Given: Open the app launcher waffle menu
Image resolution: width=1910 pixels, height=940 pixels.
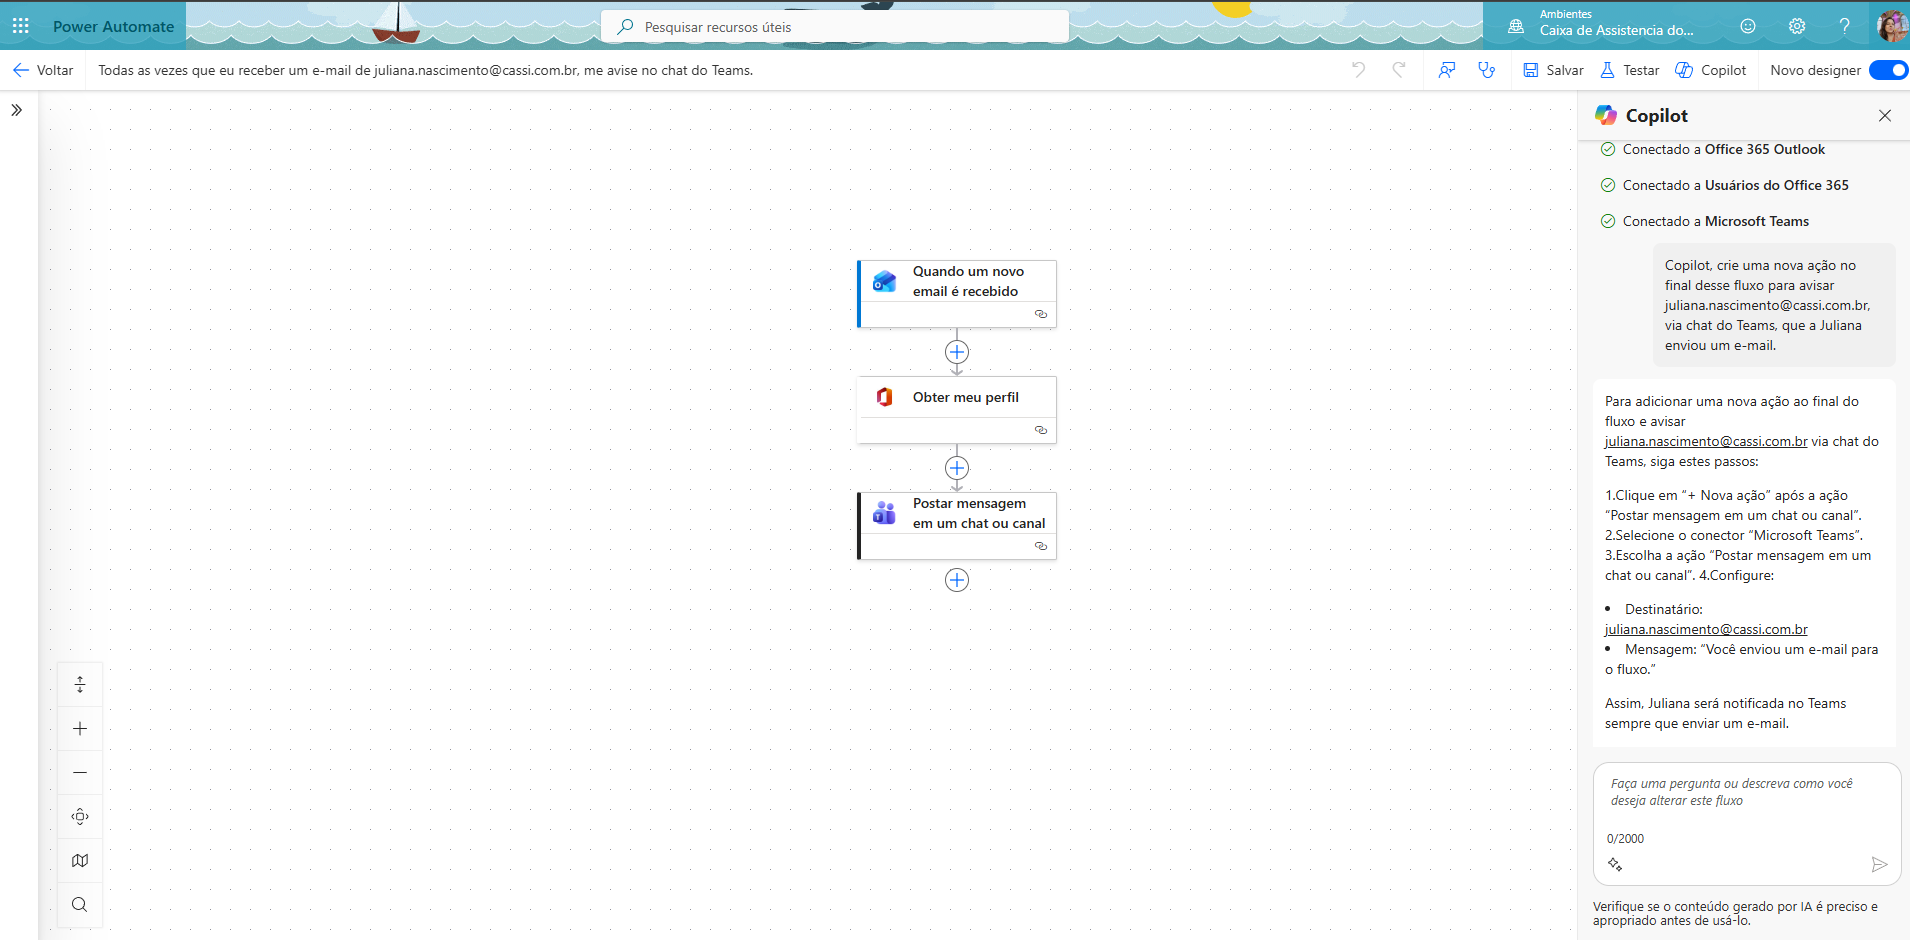Looking at the screenshot, I should click(x=21, y=26).
